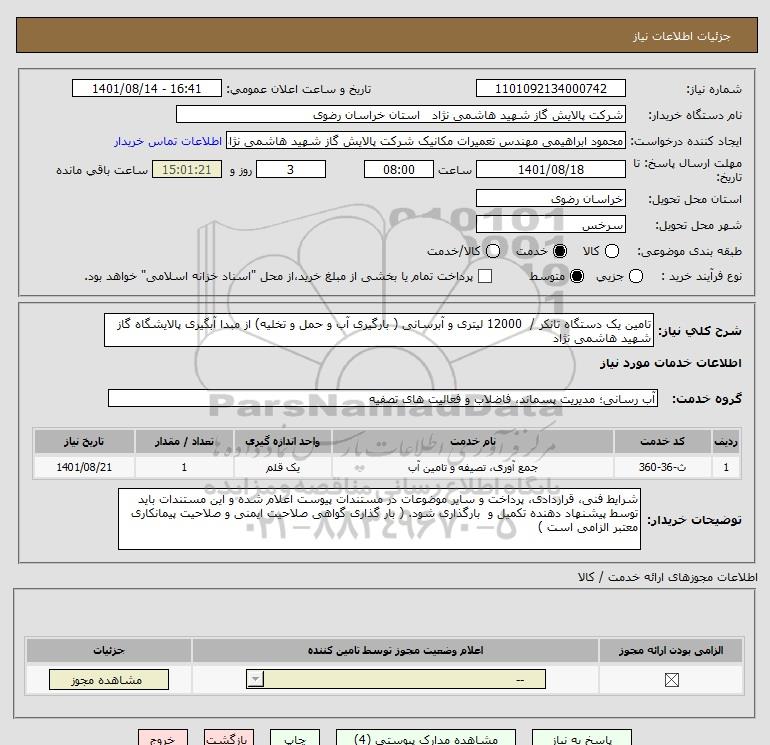The width and height of the screenshot is (770, 745).
Task: Toggle the الزامی بودن ارائه مجوز checkbox
Action: click(671, 680)
